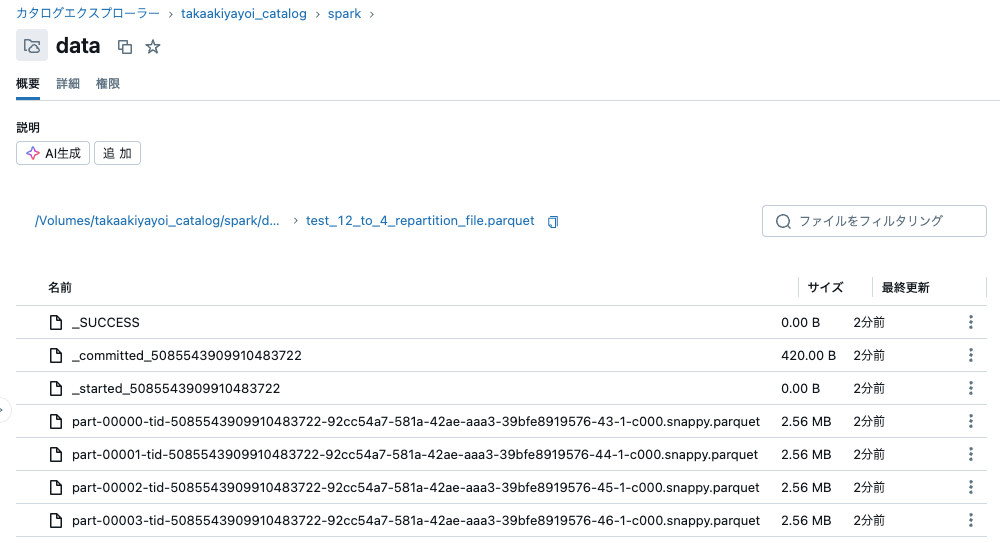Click the 2.56 MB size of part-00000
1000x543 pixels.
[x=806, y=422]
